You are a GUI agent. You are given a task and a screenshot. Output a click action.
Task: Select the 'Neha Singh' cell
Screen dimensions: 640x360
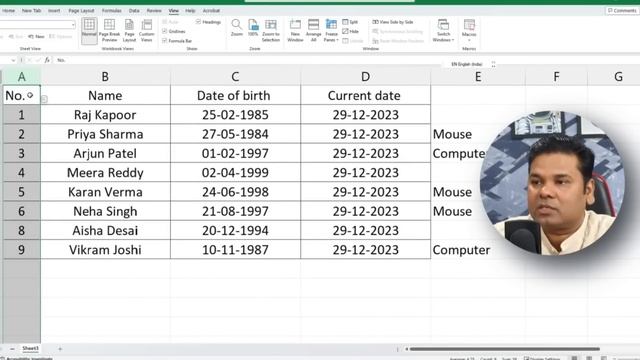pyautogui.click(x=105, y=211)
